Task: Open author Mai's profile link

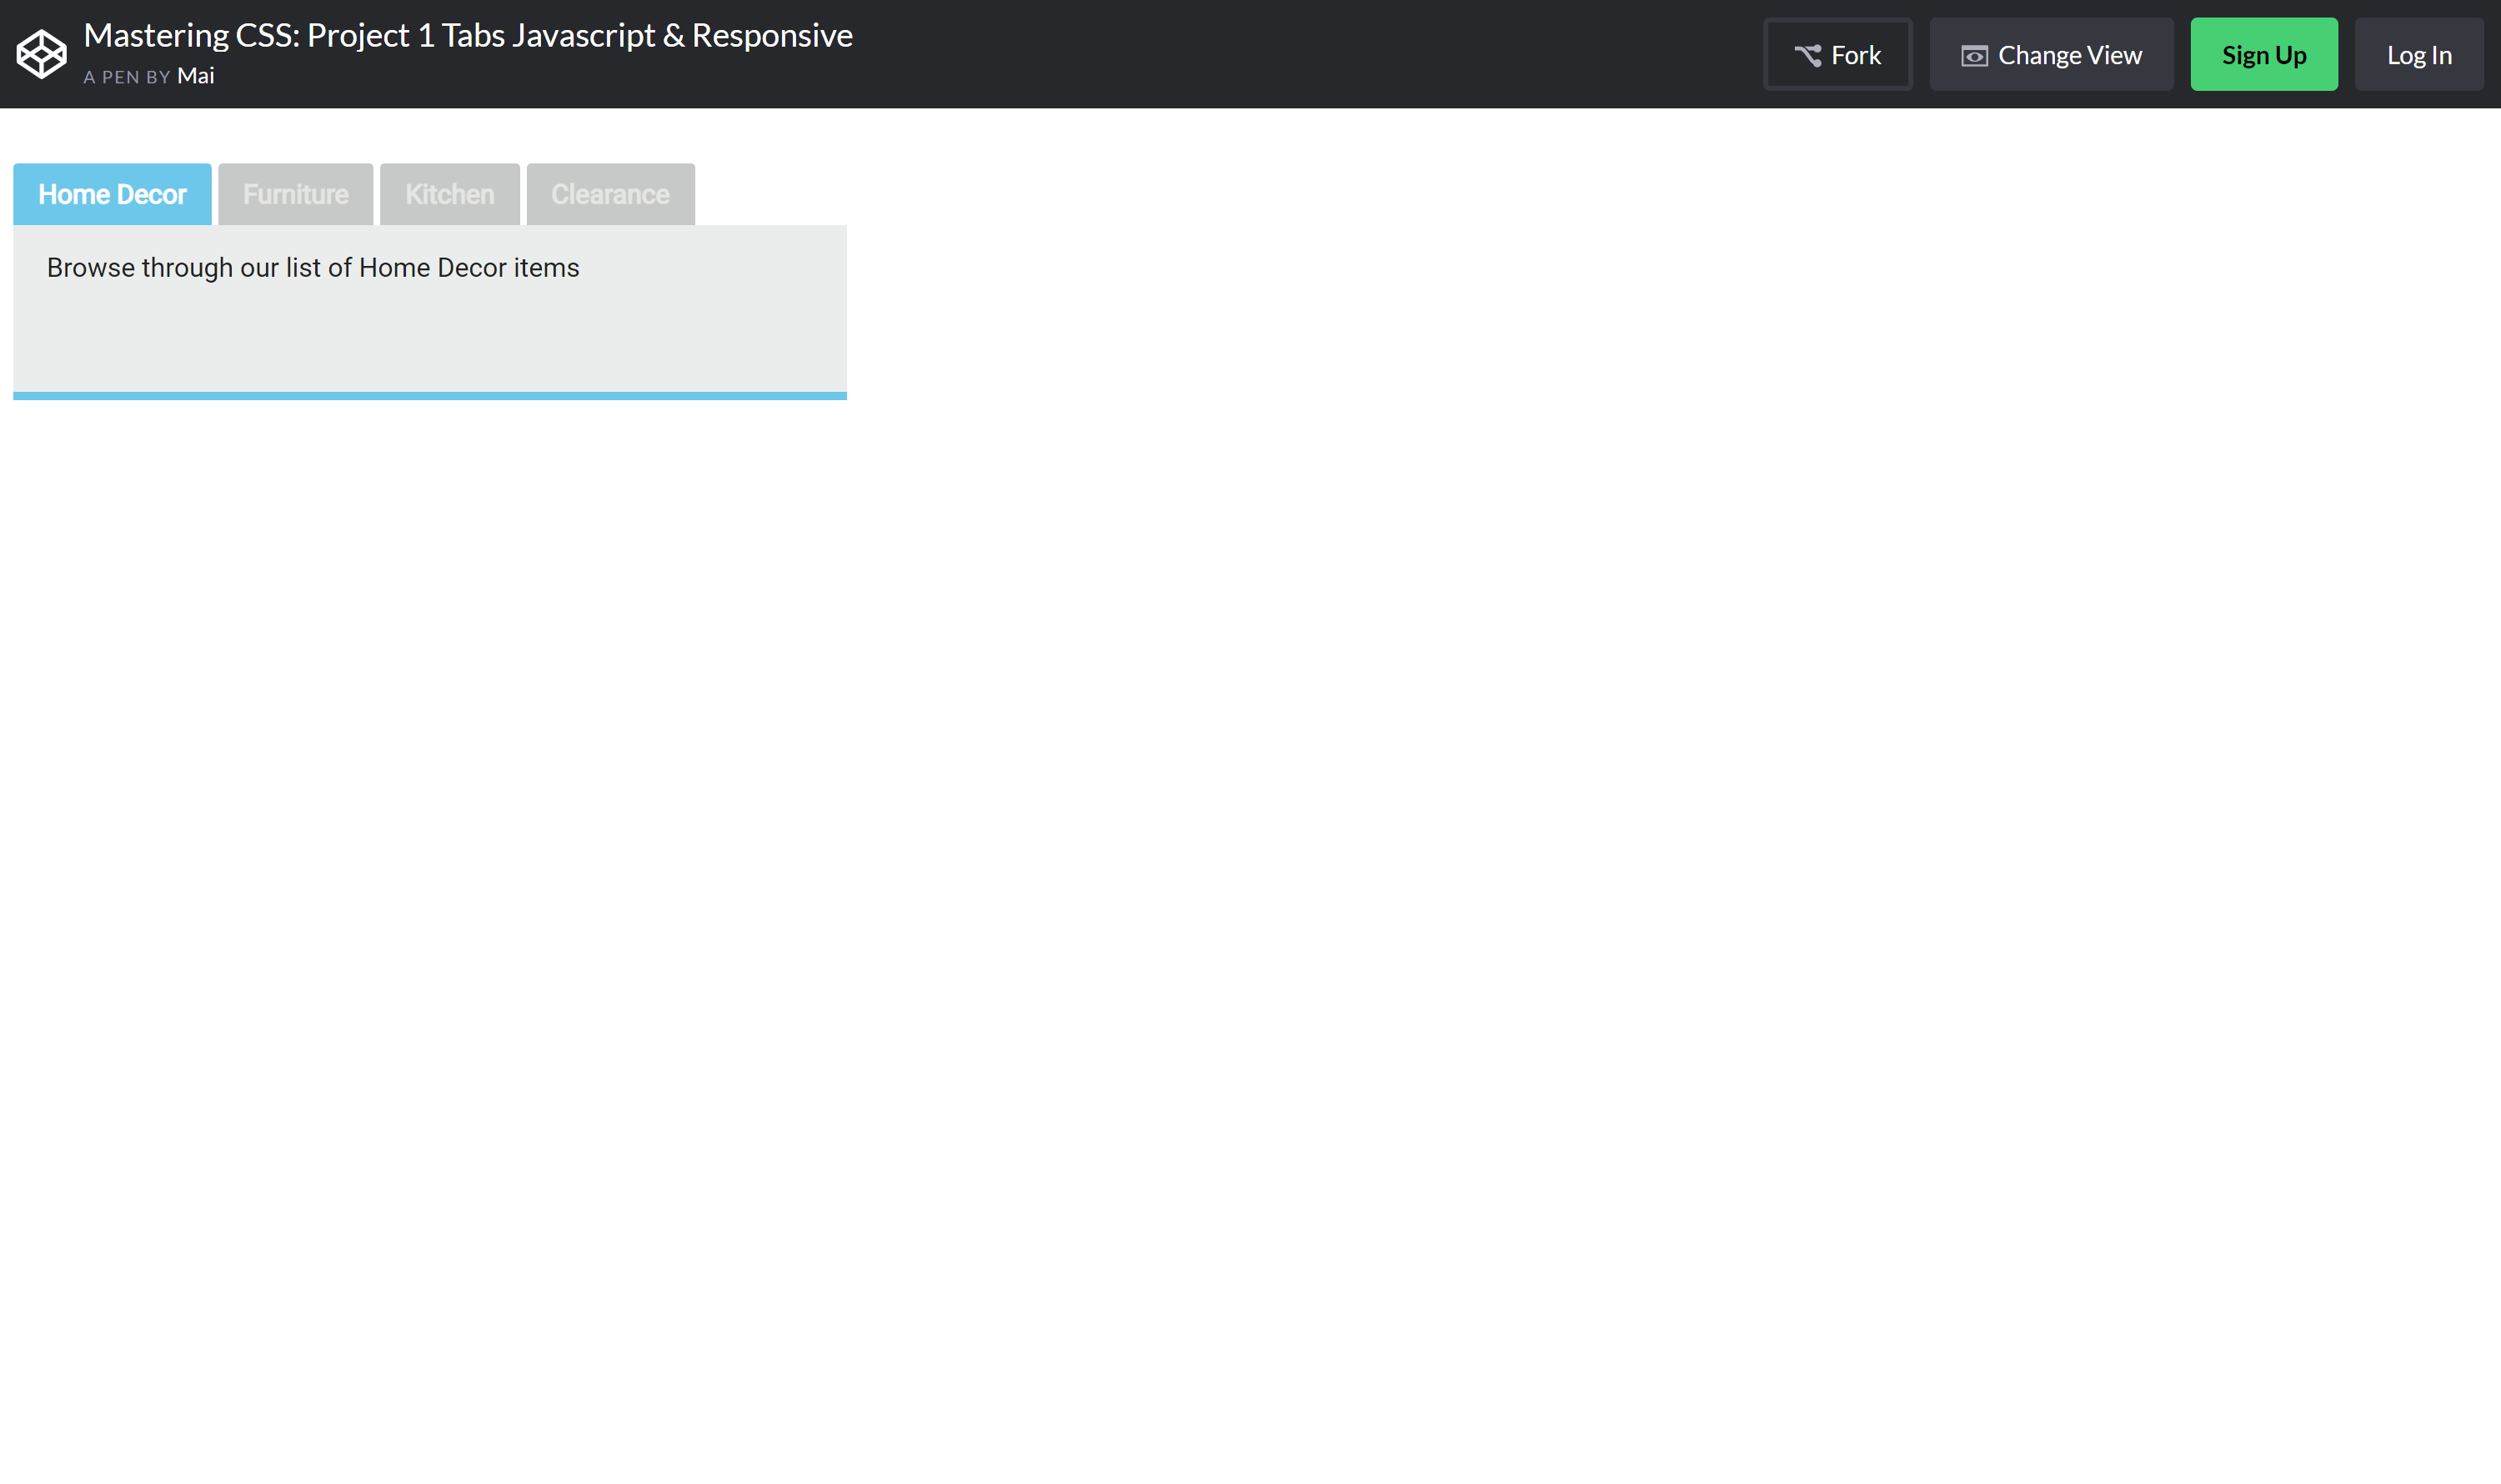Action: point(195,76)
